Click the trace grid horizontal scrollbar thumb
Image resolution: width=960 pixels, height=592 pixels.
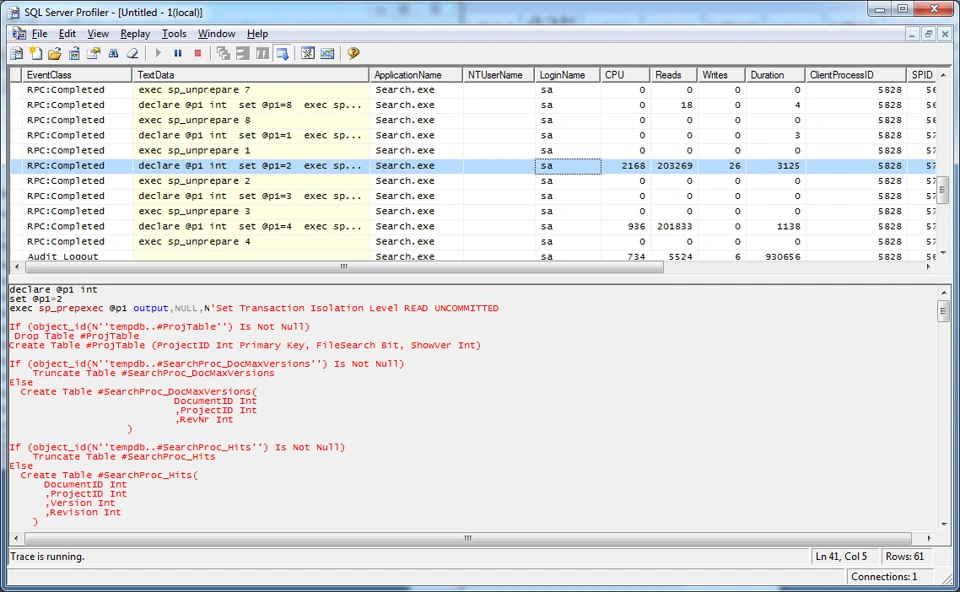344,267
